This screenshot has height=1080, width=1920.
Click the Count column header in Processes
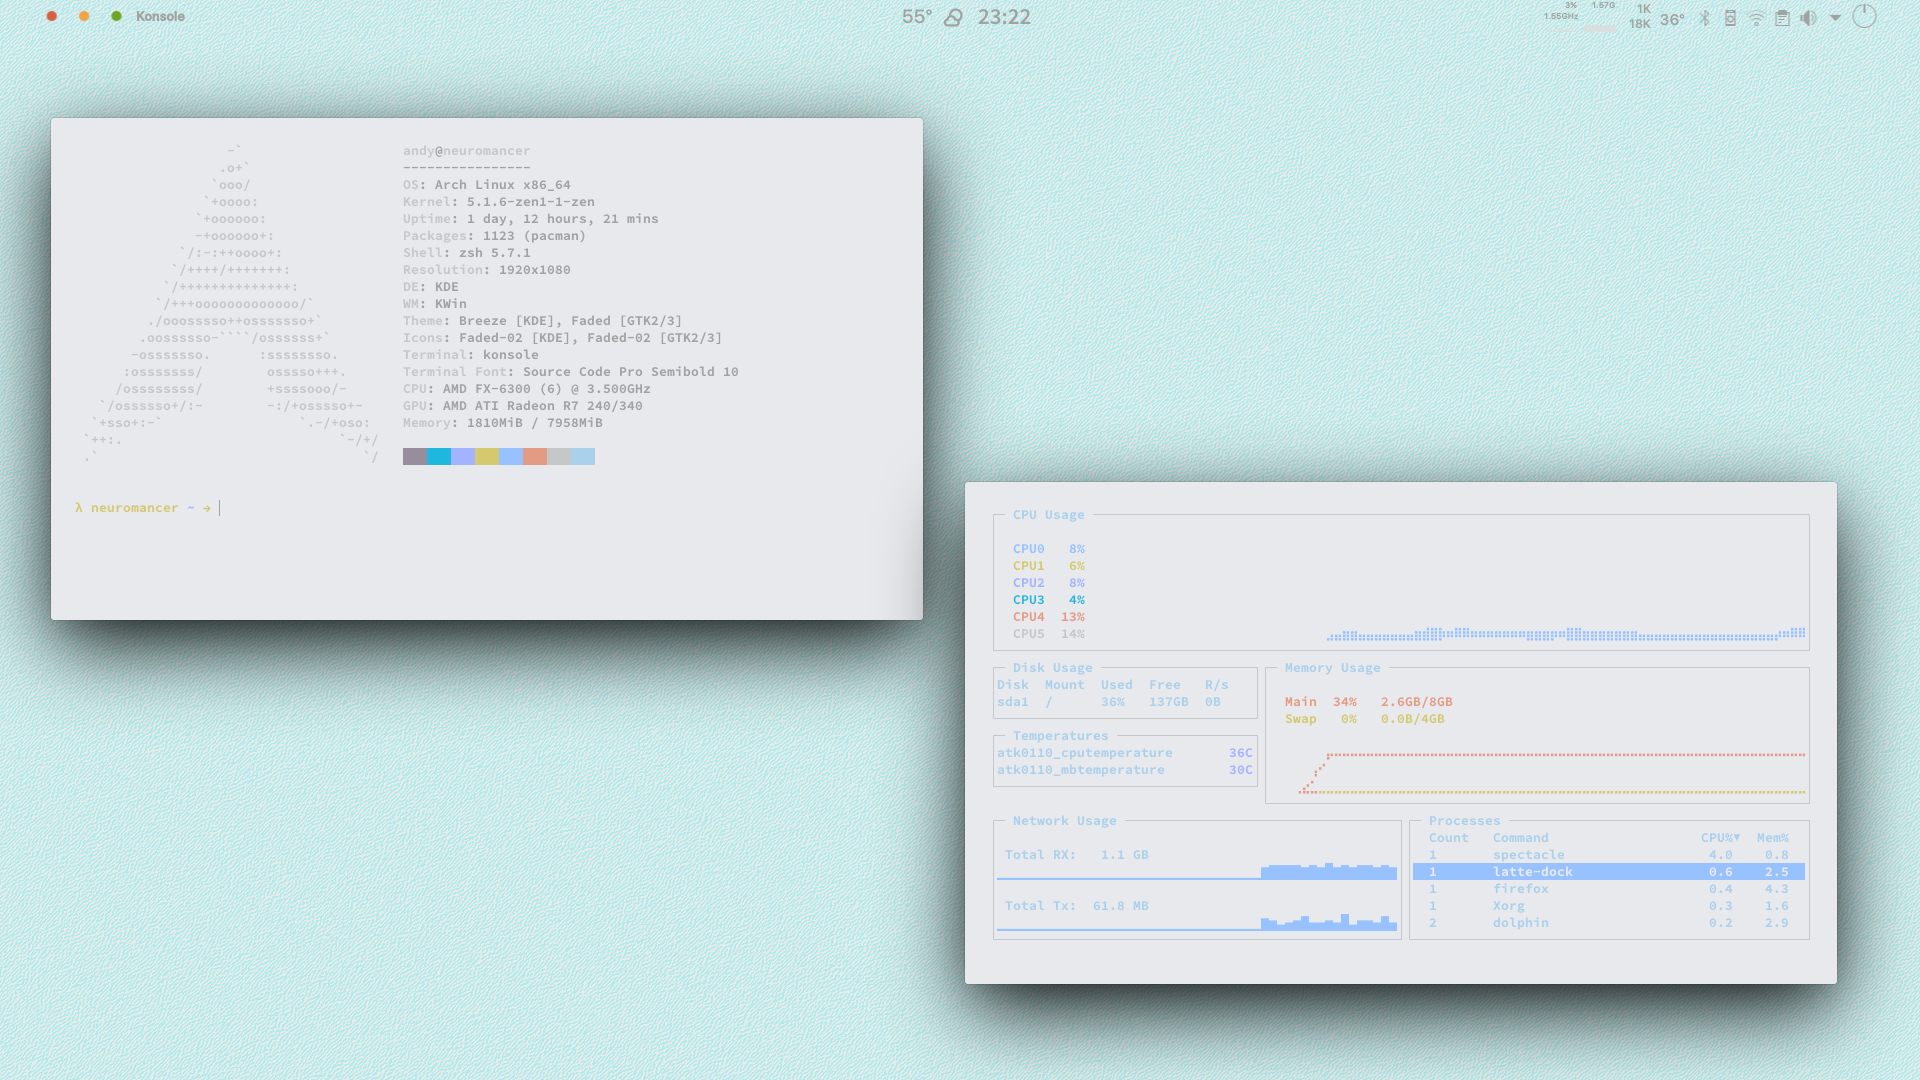1449,838
